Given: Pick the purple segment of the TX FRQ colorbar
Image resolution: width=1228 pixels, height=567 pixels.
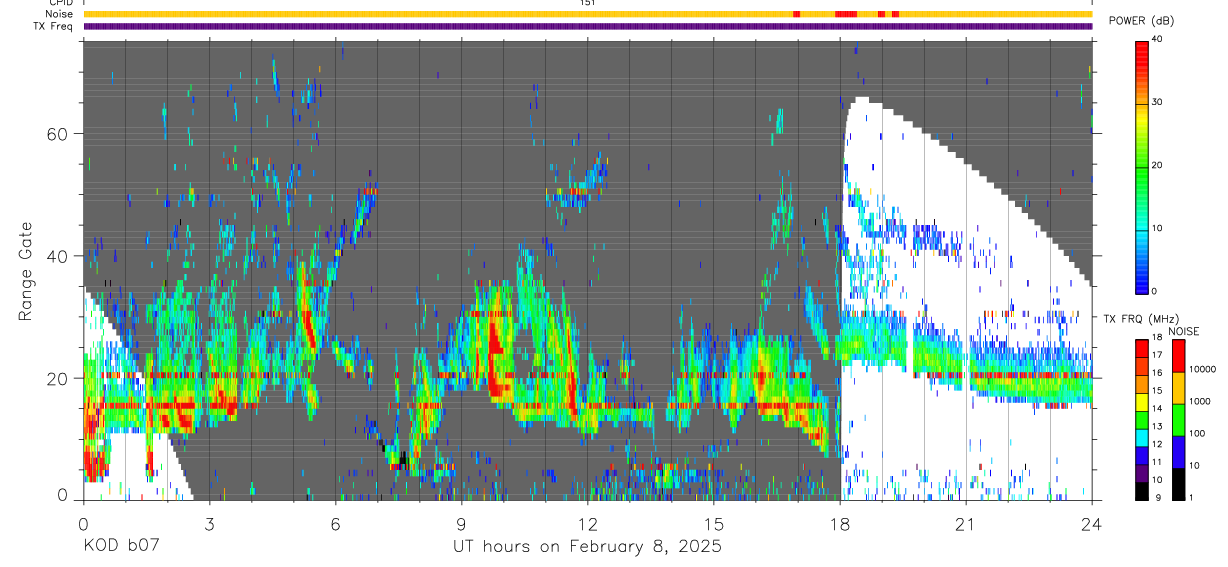Looking at the screenshot, I should tap(1141, 473).
